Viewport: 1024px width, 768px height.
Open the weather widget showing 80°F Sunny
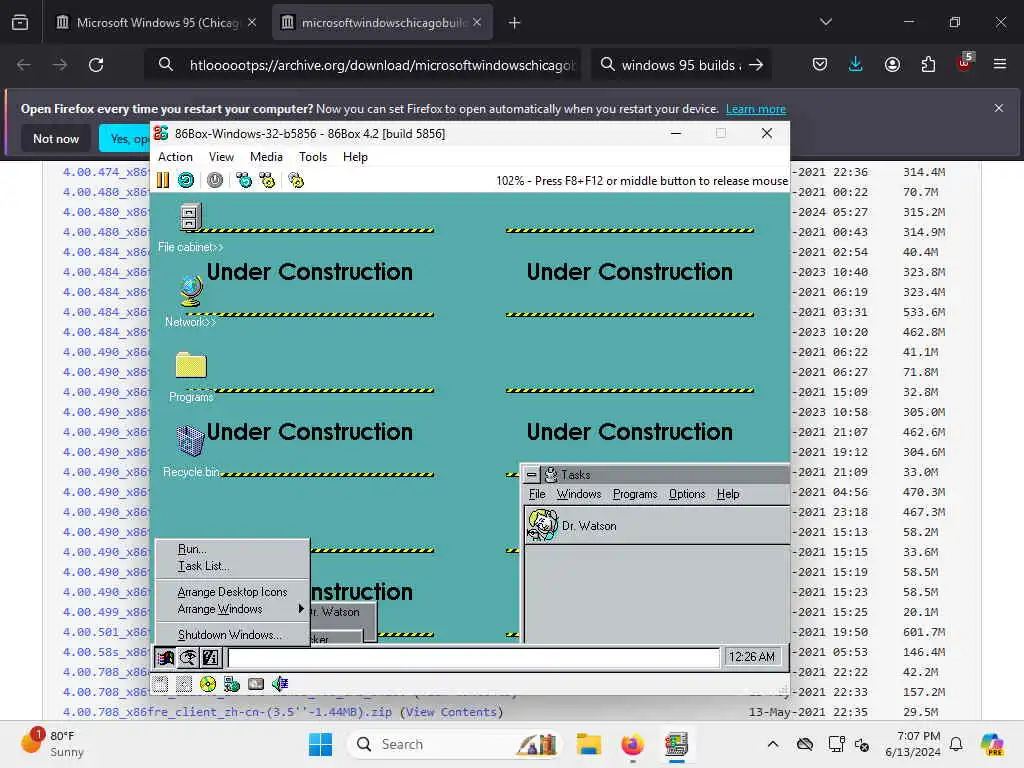coord(54,744)
